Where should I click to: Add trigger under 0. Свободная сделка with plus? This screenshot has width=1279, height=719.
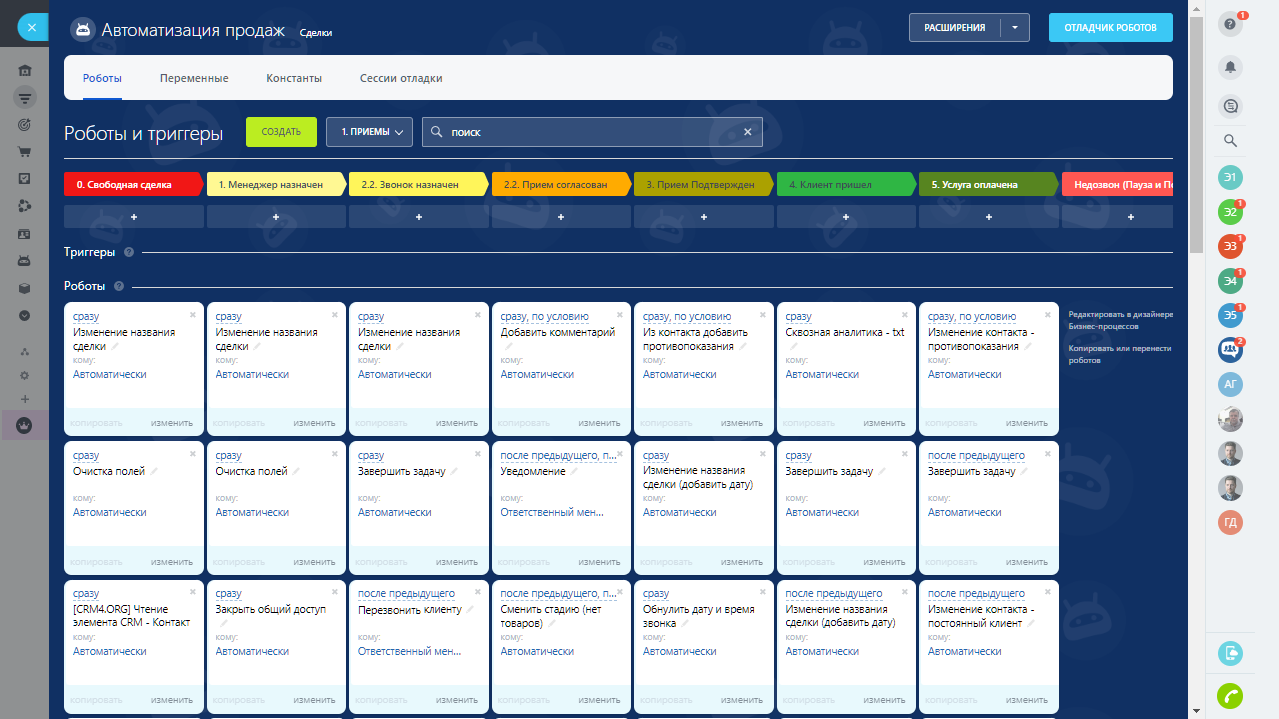(x=134, y=216)
